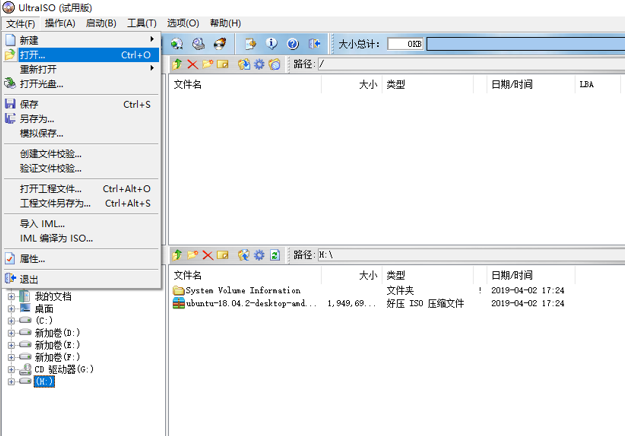Click the ubuntu ISO file archive icon
625x436 pixels.
click(179, 303)
